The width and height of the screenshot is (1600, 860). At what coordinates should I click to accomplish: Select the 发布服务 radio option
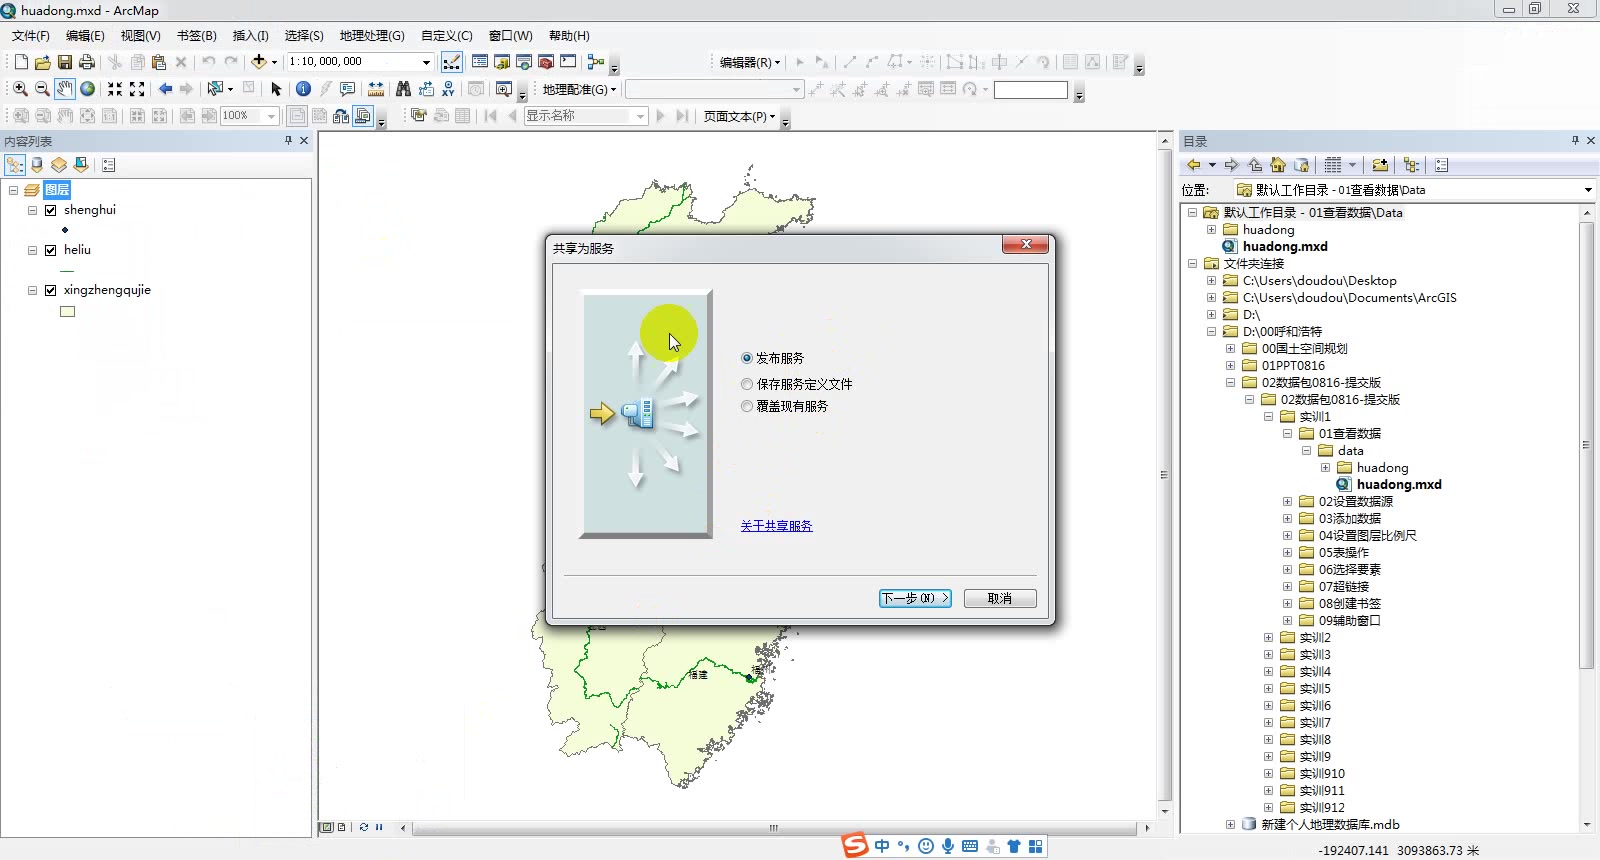[x=747, y=358]
